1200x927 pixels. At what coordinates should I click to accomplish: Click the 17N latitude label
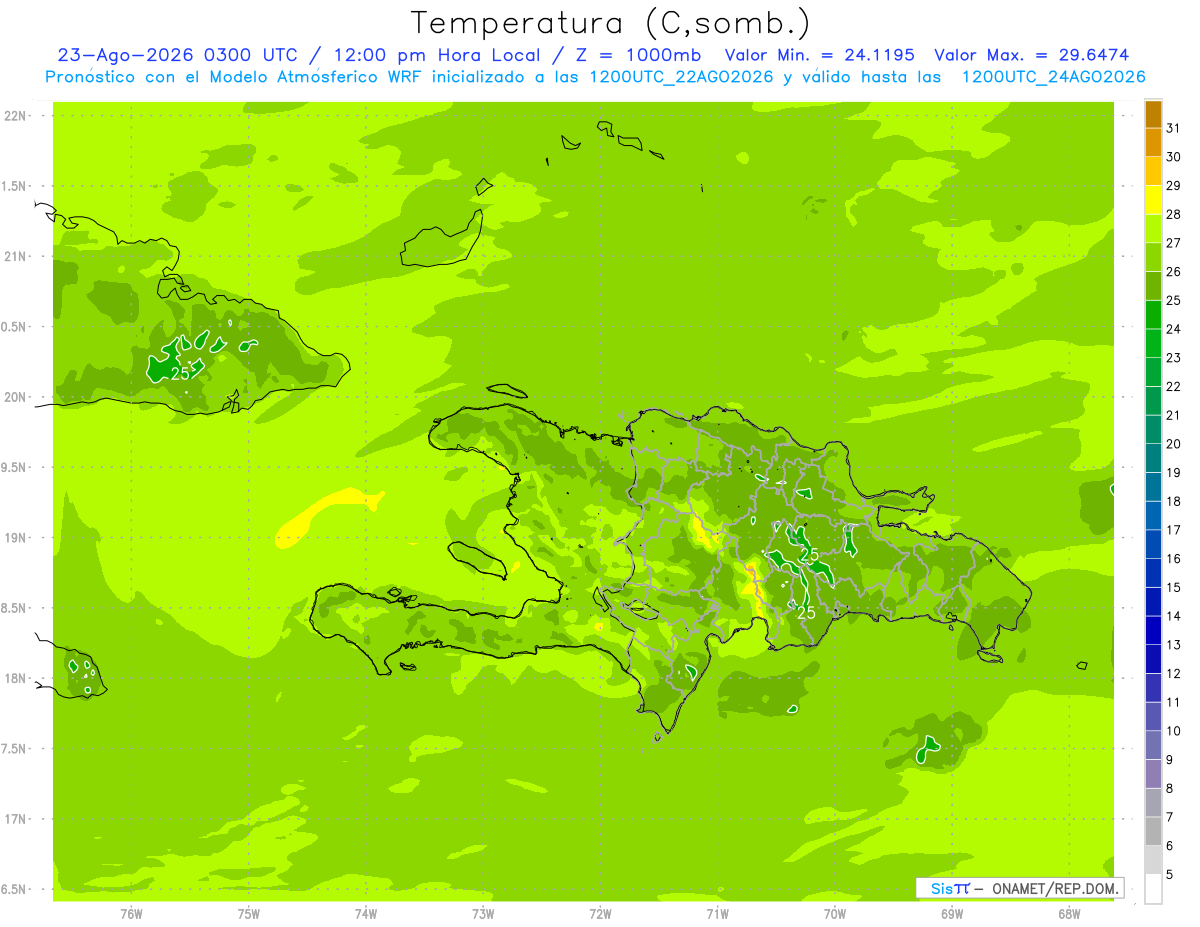[x=17, y=819]
